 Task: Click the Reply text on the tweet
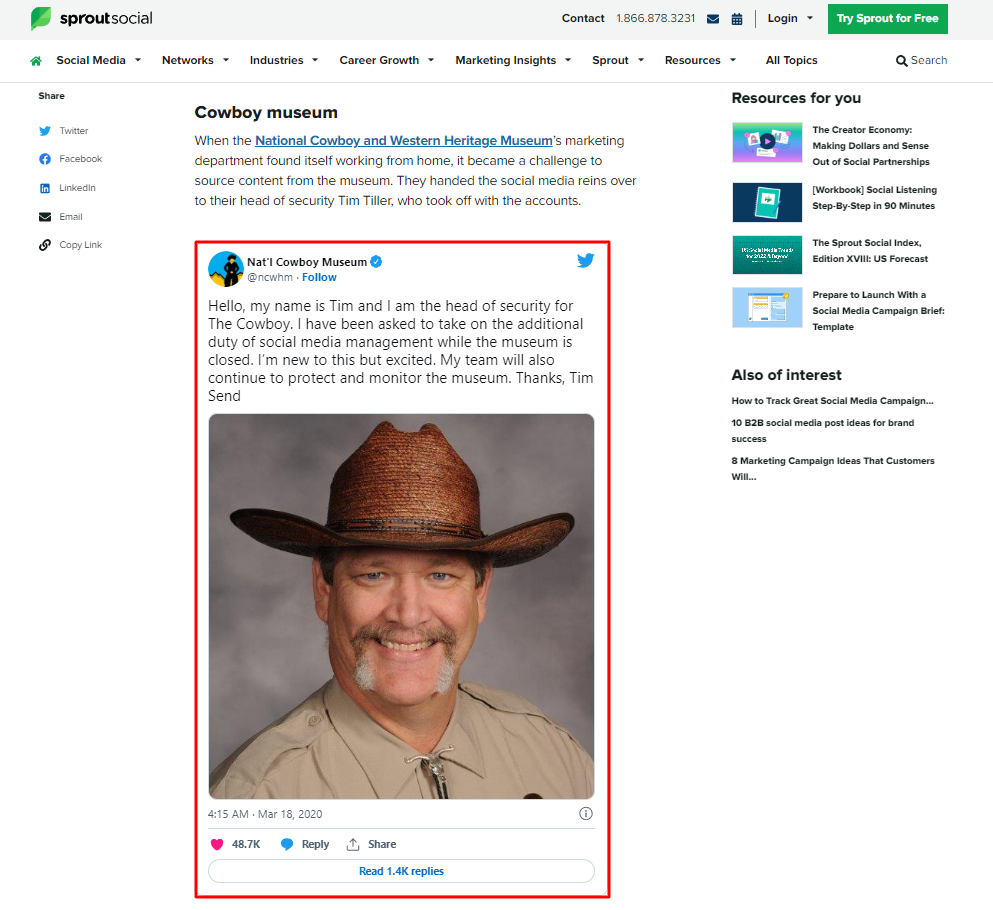[x=315, y=844]
